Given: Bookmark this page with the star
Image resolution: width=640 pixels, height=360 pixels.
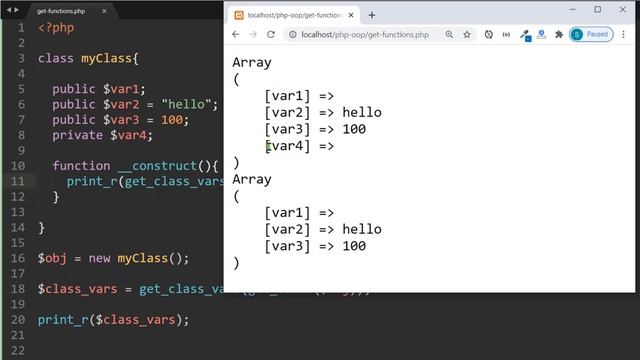Looking at the screenshot, I should 467,35.
